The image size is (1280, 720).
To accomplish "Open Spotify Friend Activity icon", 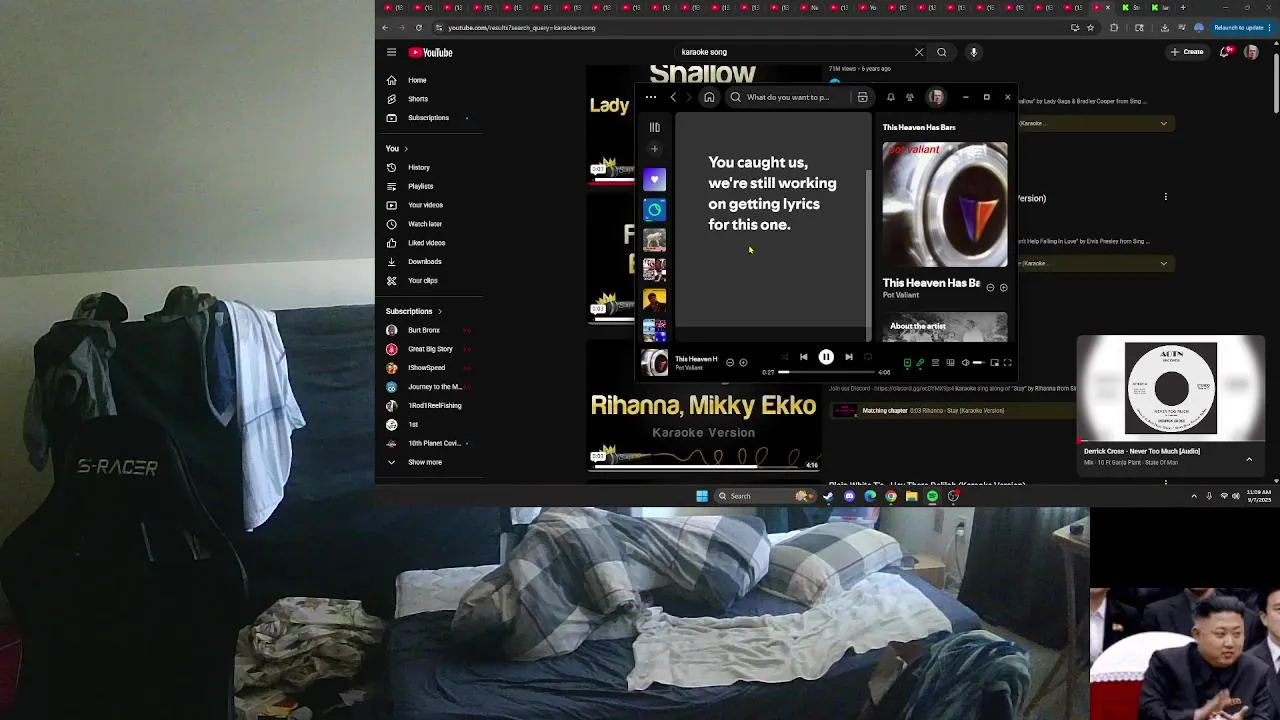I will [x=910, y=97].
